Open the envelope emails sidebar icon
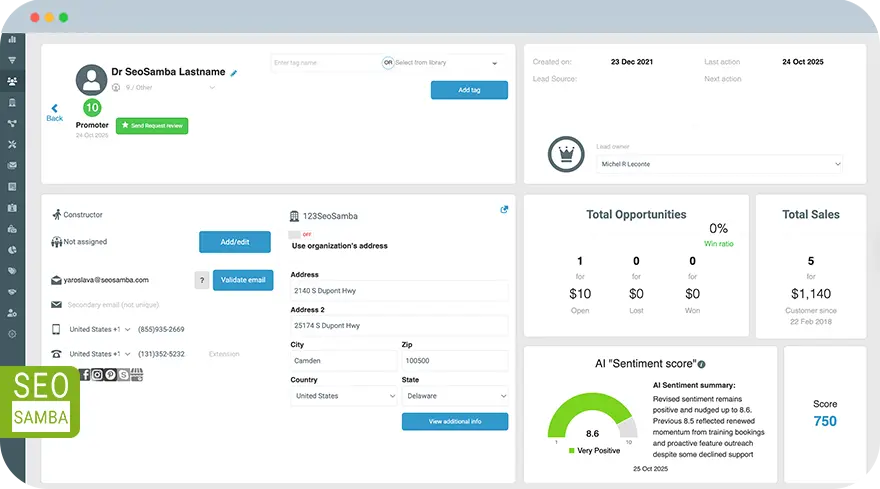Screen dimensions: 880x489 tap(12, 166)
